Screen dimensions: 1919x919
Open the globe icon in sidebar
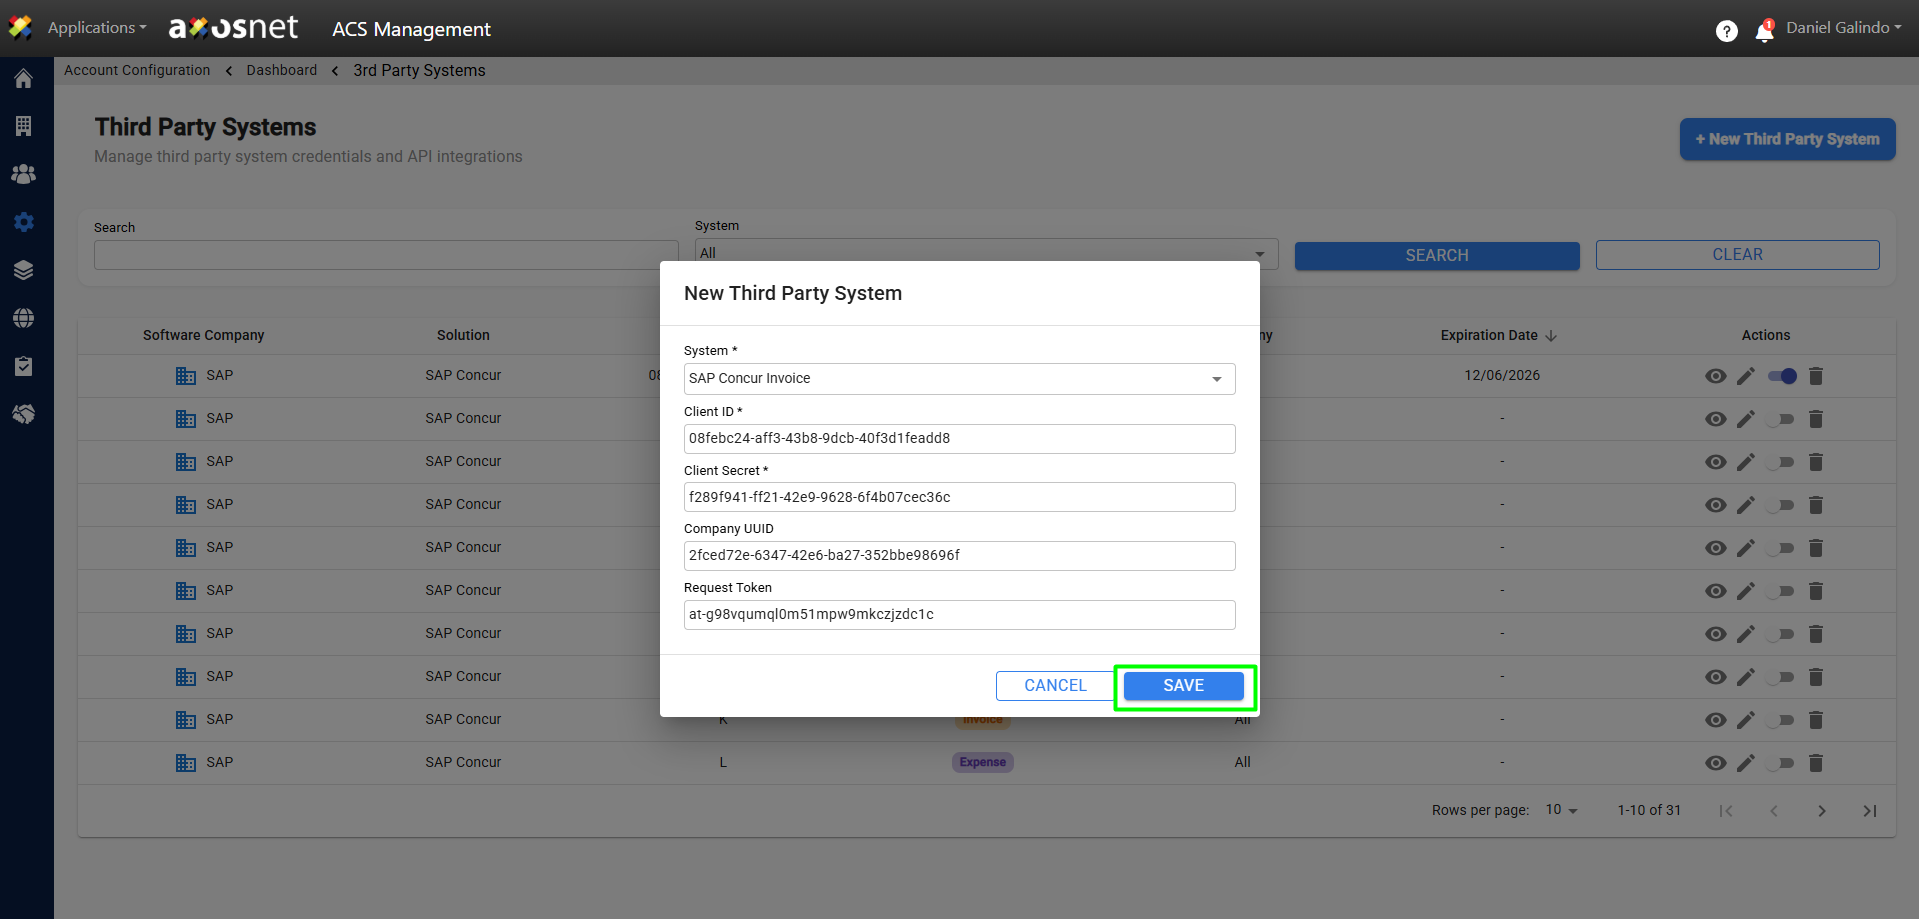click(x=24, y=318)
